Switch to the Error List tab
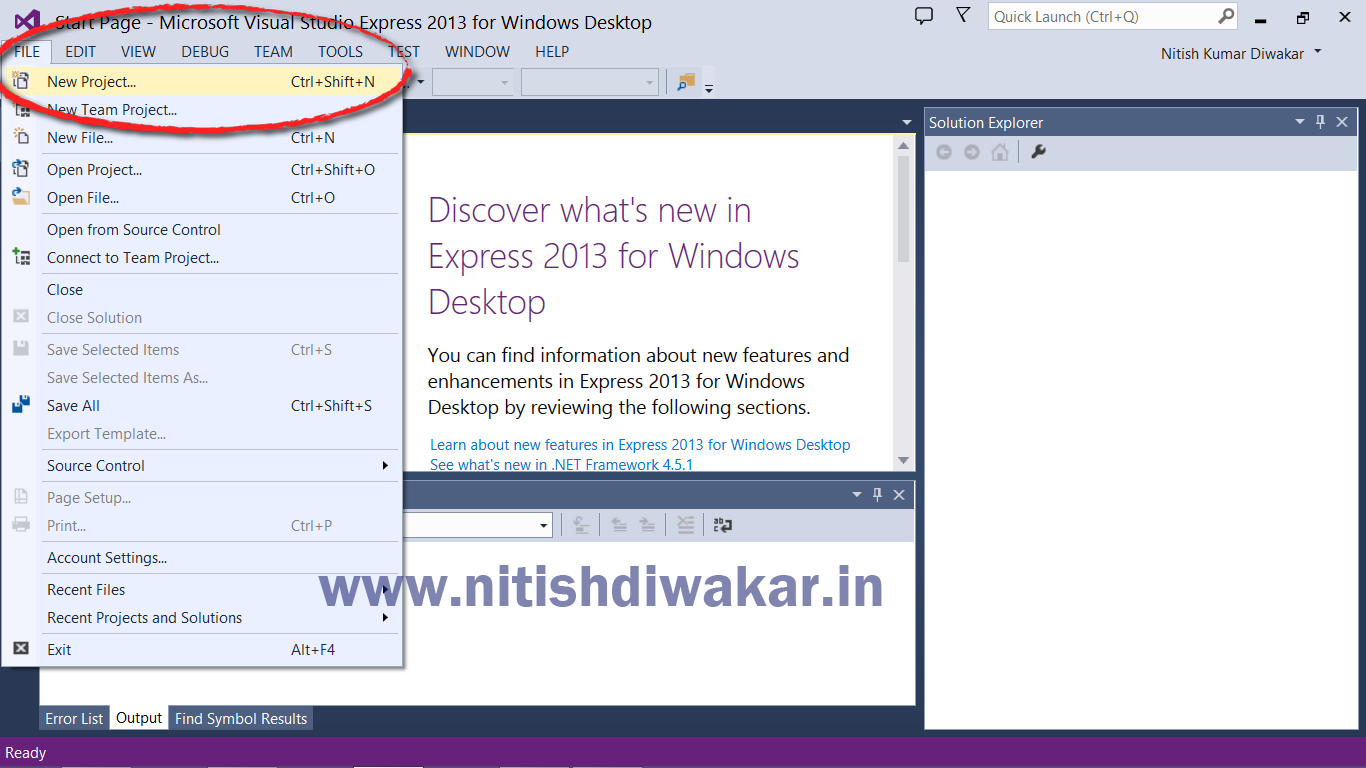1366x768 pixels. pyautogui.click(x=74, y=718)
